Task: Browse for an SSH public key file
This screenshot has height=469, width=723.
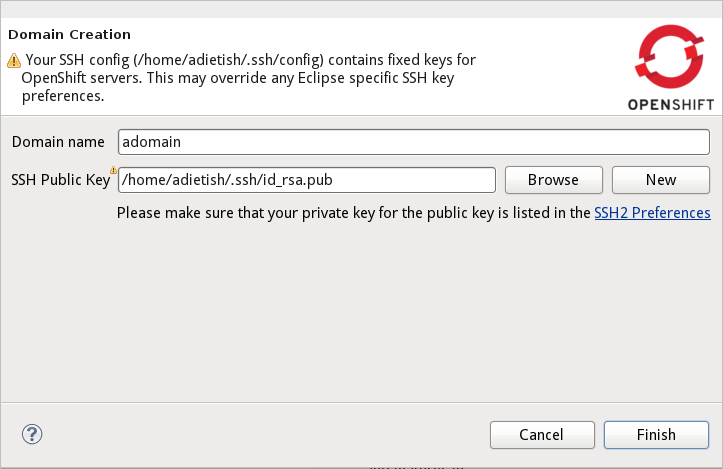Action: pyautogui.click(x=553, y=180)
